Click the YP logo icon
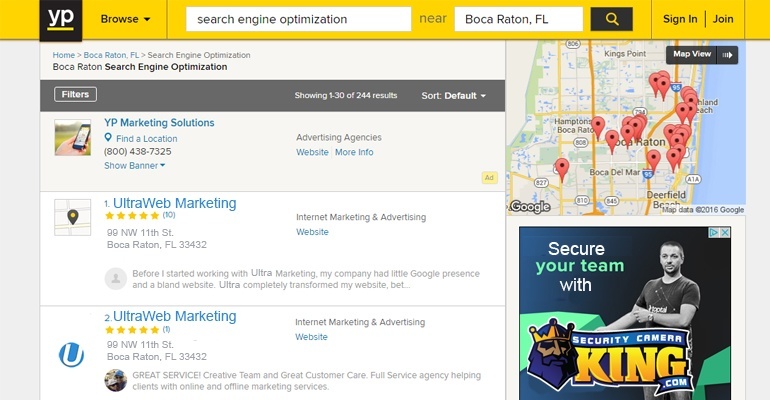Image resolution: width=770 pixels, height=400 pixels. click(61, 20)
